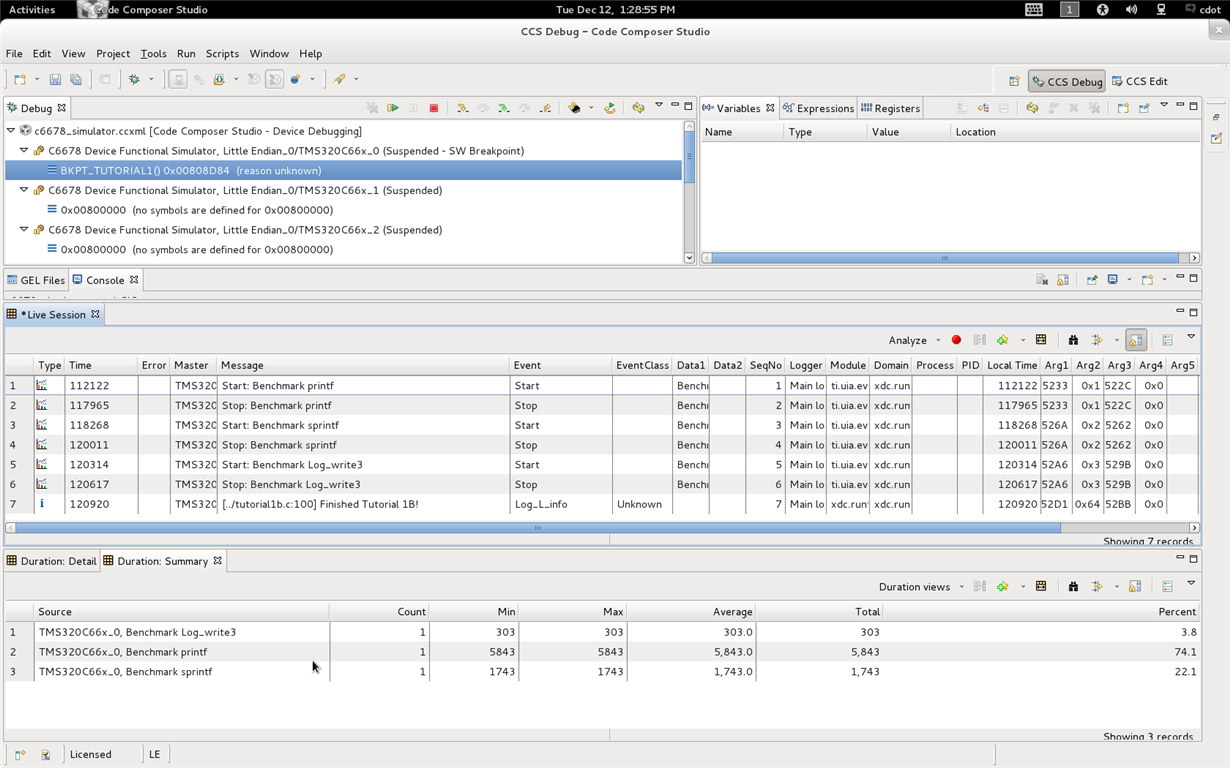Click the Load Program icon in main toolbar

[219, 80]
